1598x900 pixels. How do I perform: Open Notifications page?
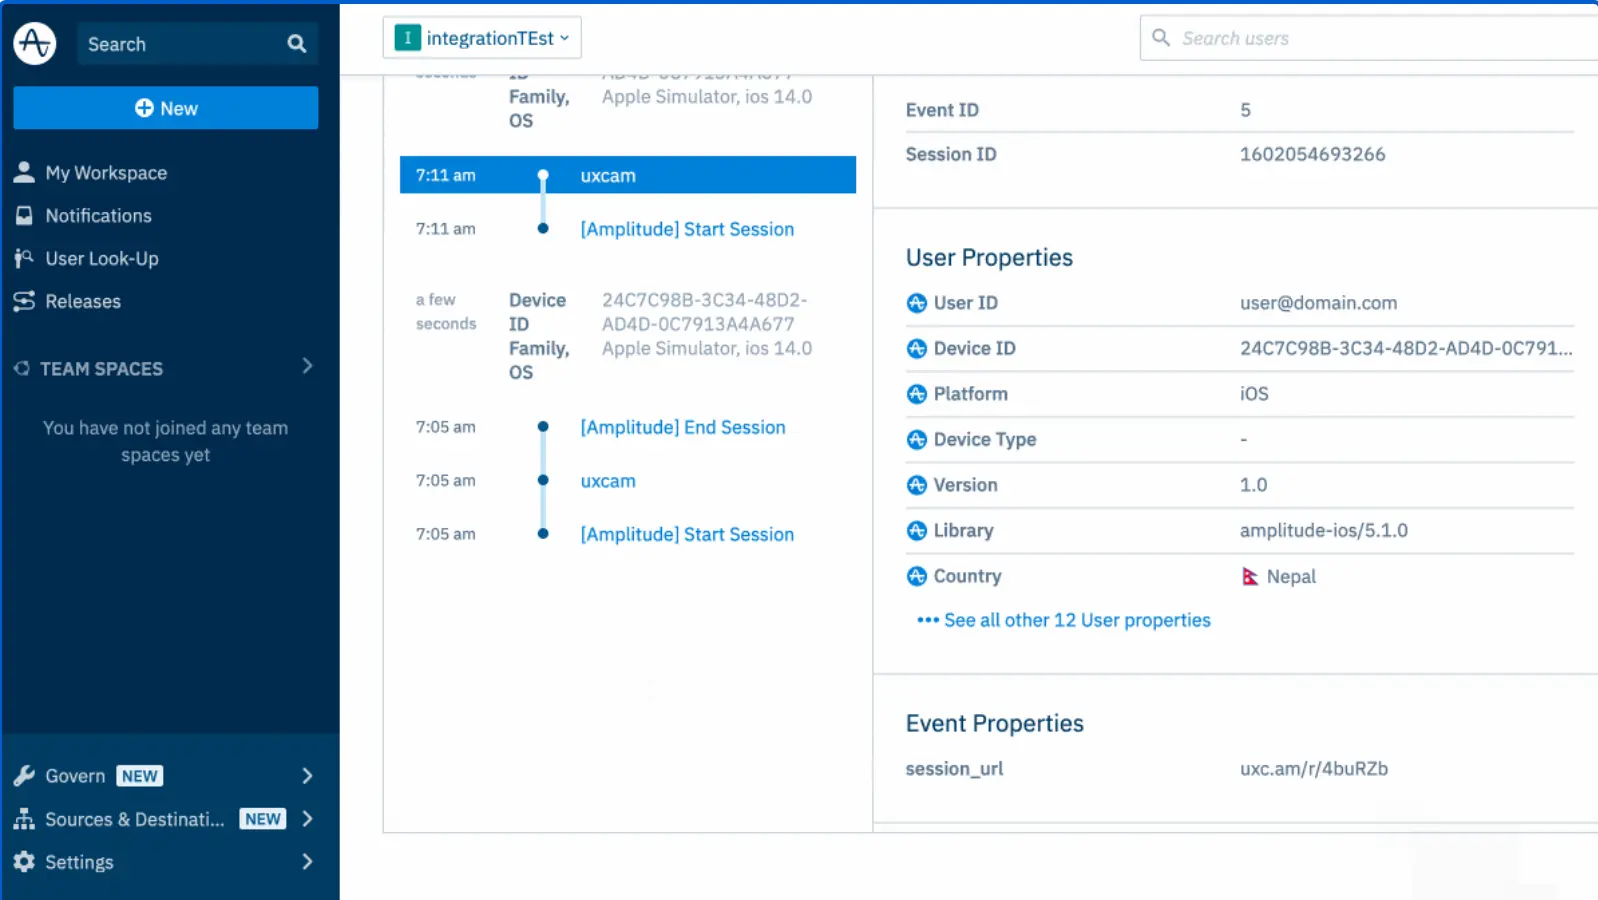click(x=98, y=215)
